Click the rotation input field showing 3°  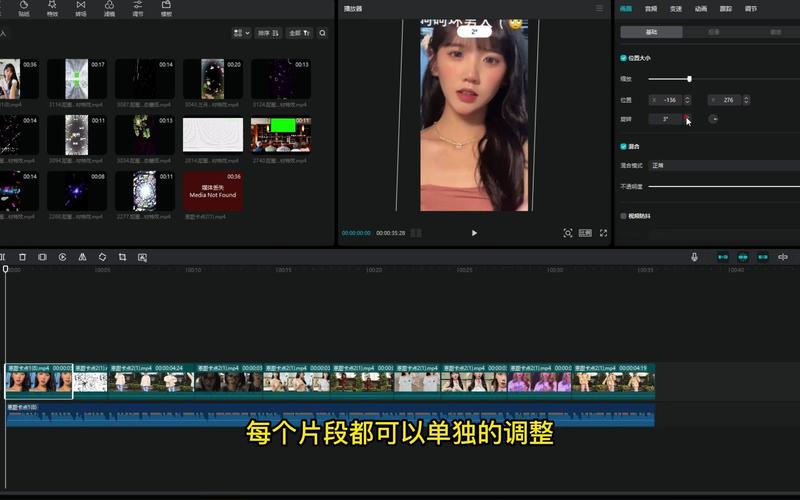pyautogui.click(x=665, y=119)
